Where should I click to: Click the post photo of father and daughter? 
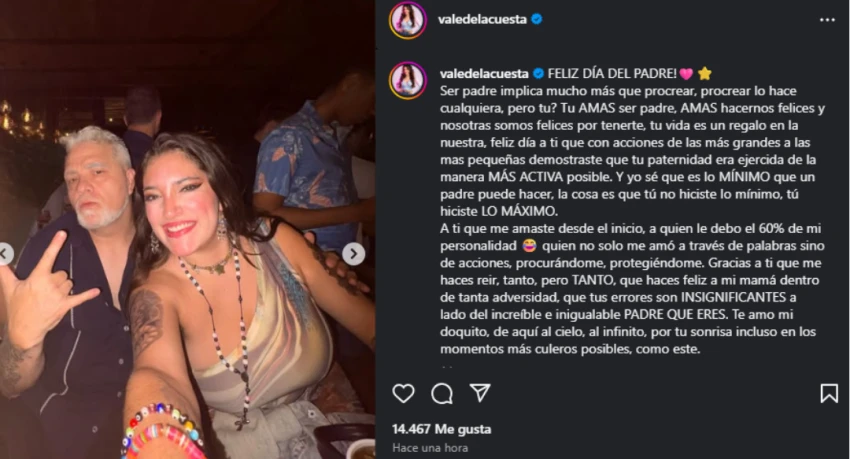pyautogui.click(x=187, y=229)
